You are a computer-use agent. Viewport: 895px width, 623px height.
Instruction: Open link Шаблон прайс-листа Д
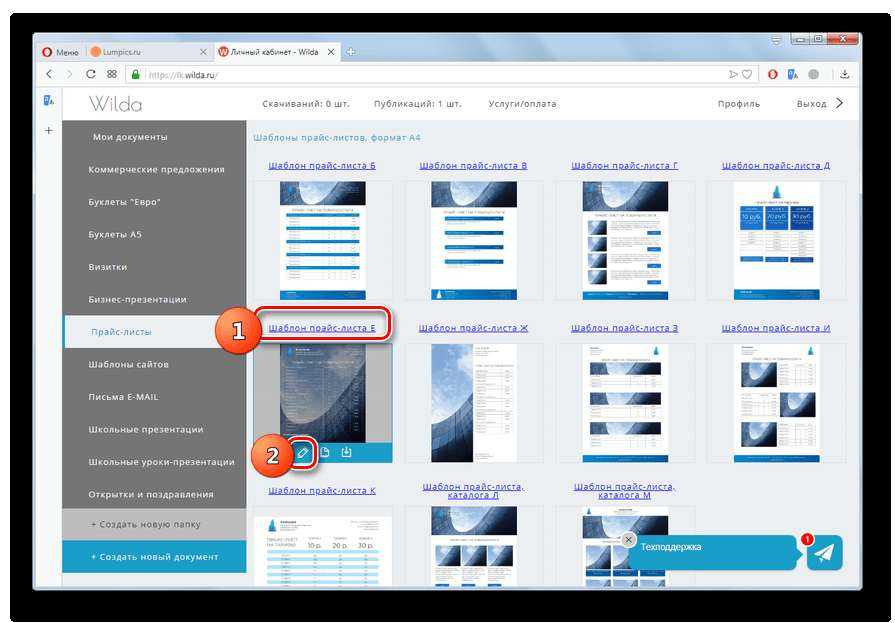[x=776, y=166]
